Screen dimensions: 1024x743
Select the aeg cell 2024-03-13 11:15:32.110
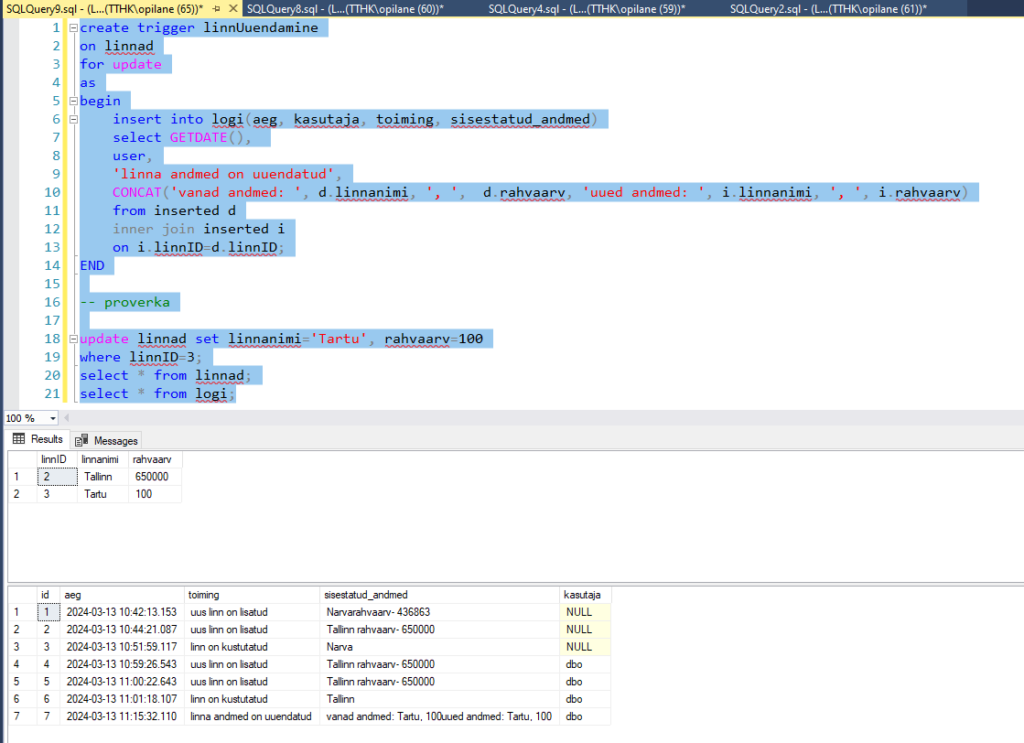tap(122, 717)
